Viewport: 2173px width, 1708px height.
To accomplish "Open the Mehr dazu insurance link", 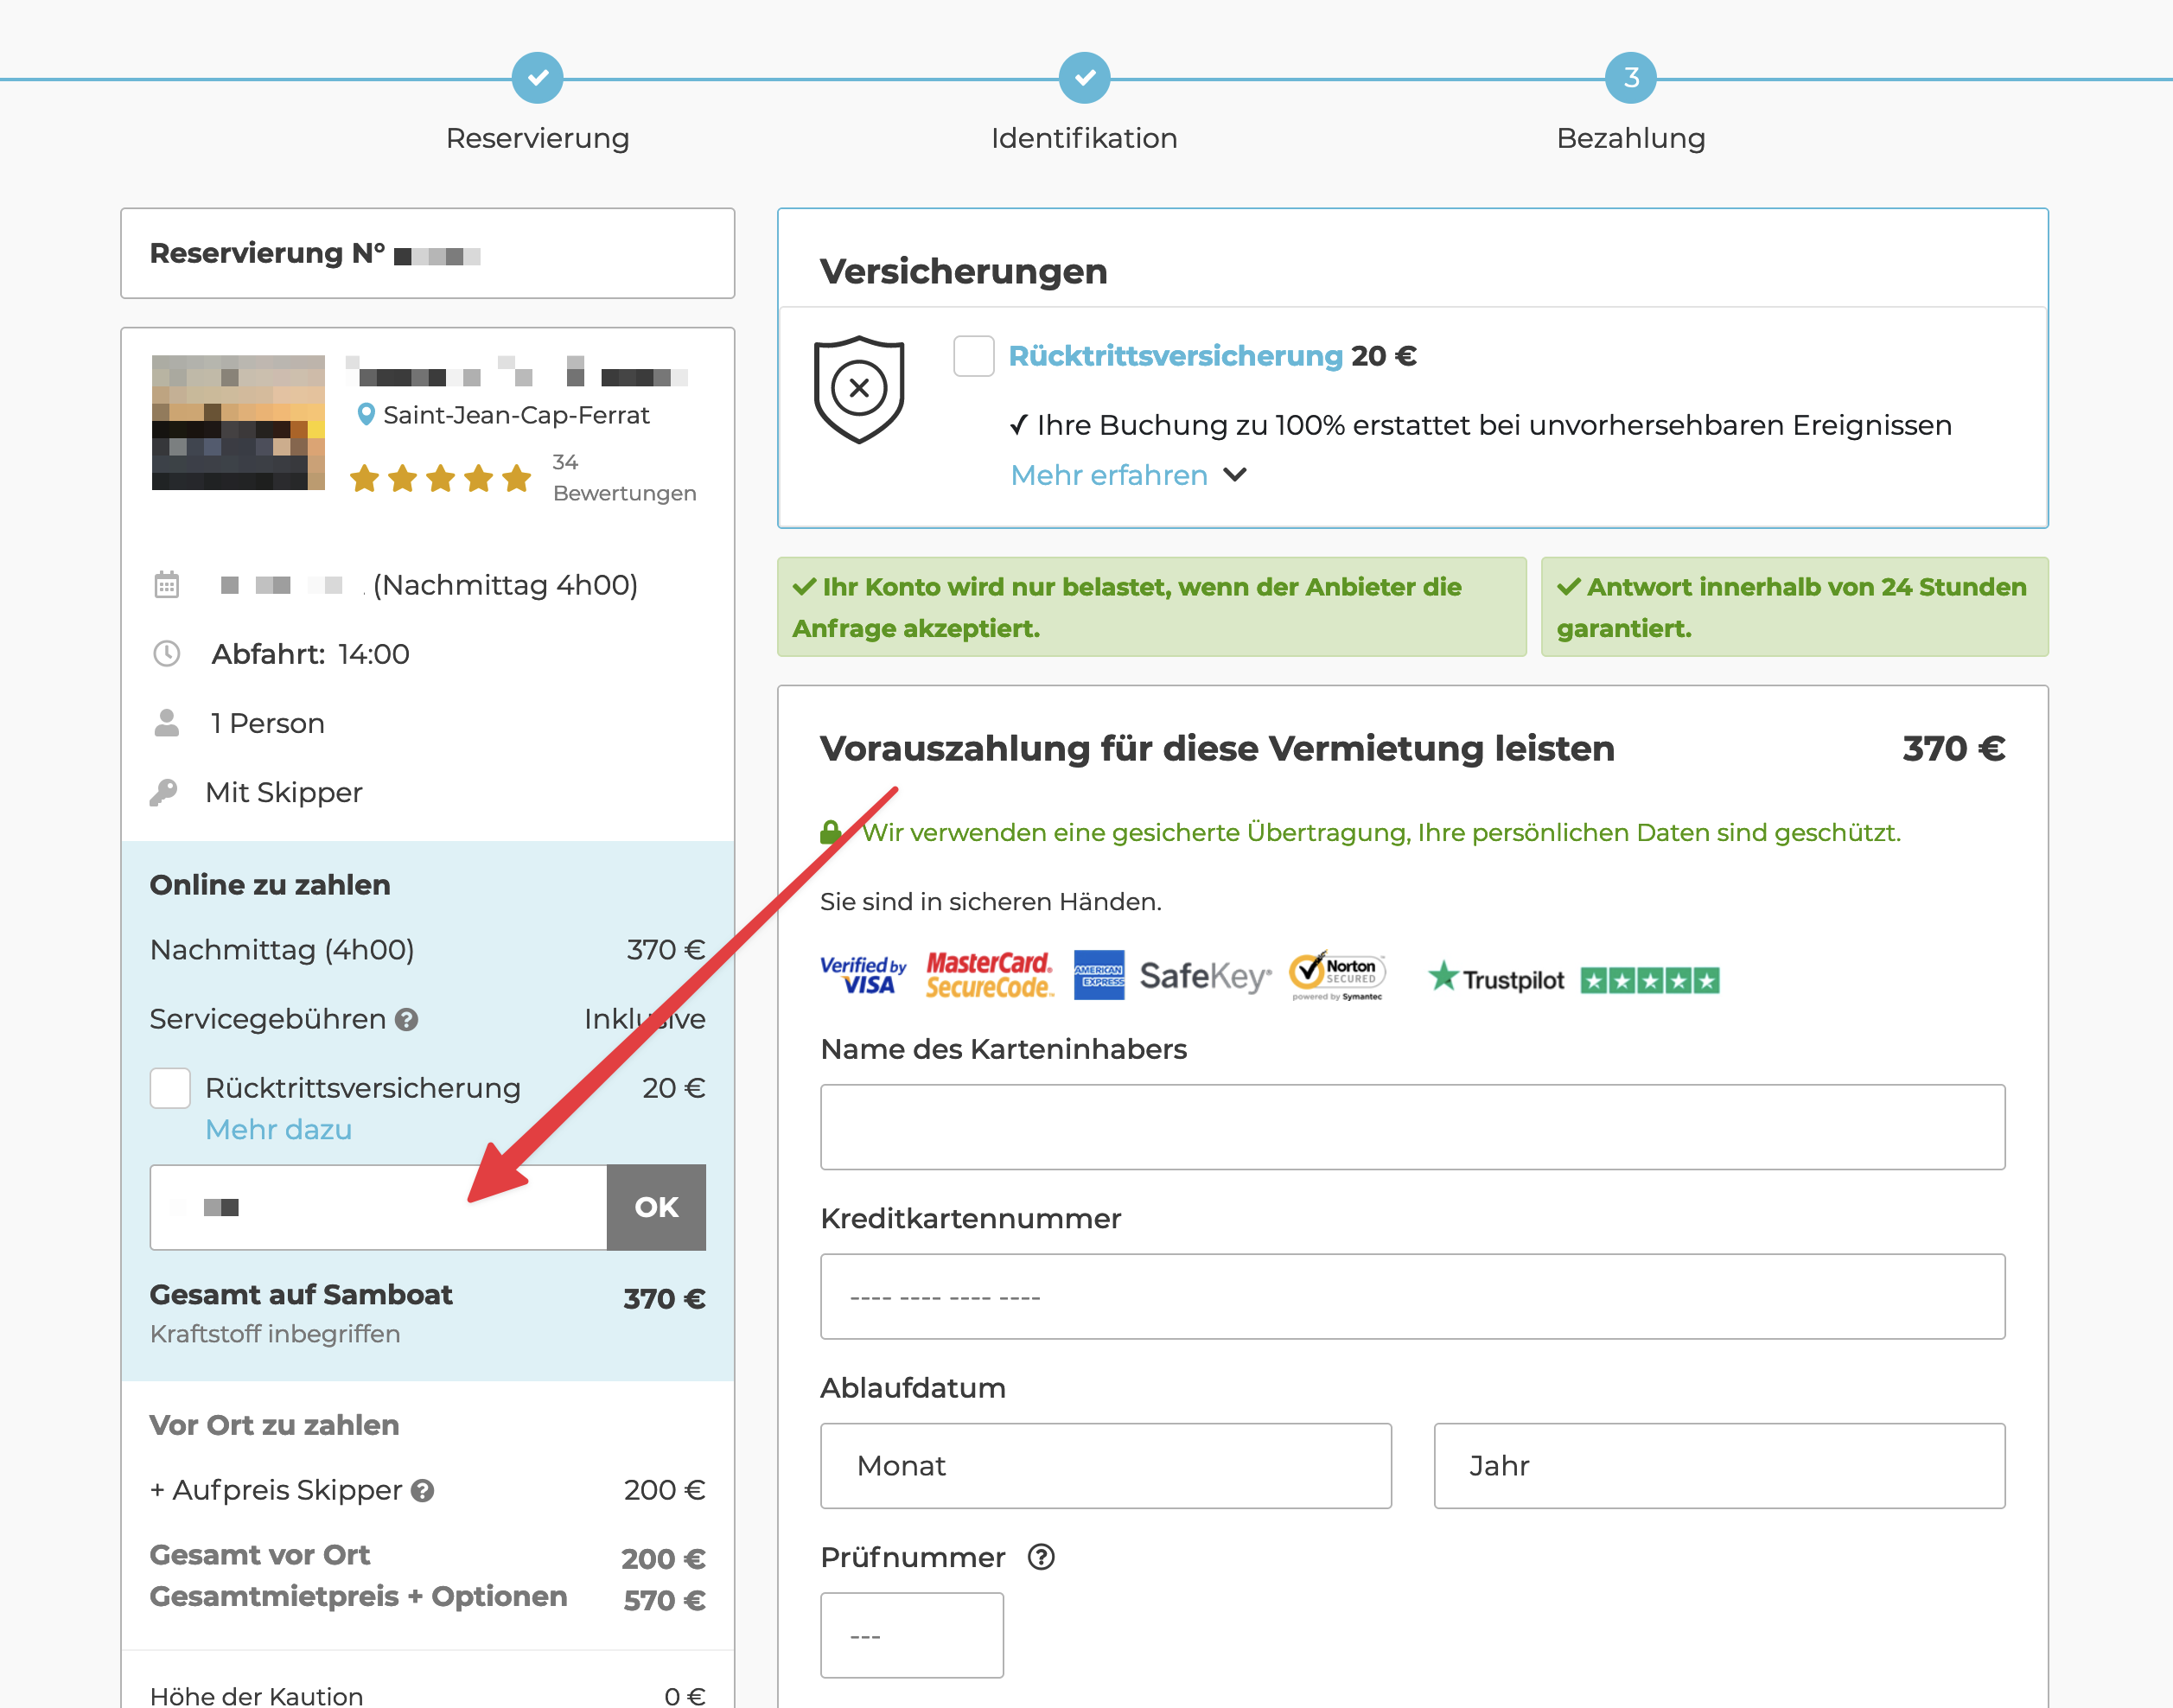I will [x=278, y=1130].
